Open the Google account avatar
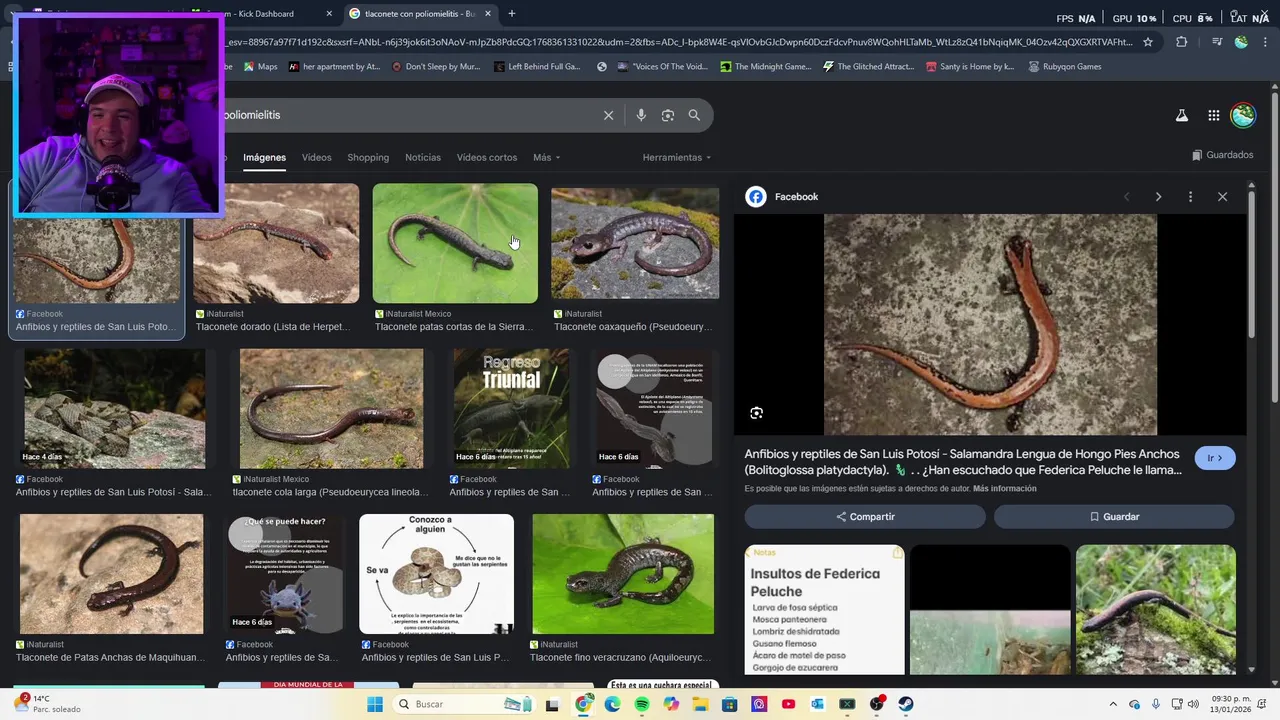Screen dimensions: 1280x720 tap(1243, 115)
